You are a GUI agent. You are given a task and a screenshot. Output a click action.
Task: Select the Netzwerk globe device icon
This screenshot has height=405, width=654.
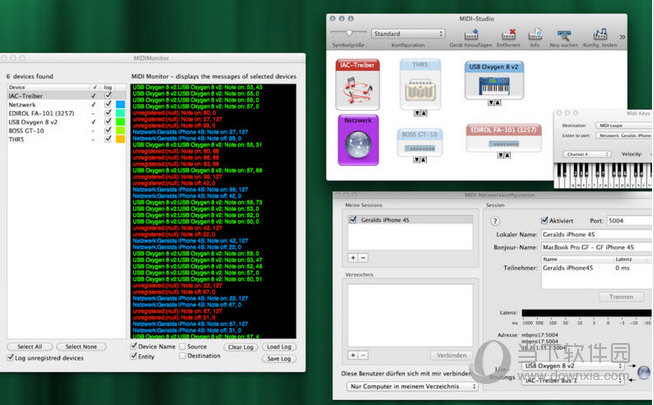[x=358, y=140]
